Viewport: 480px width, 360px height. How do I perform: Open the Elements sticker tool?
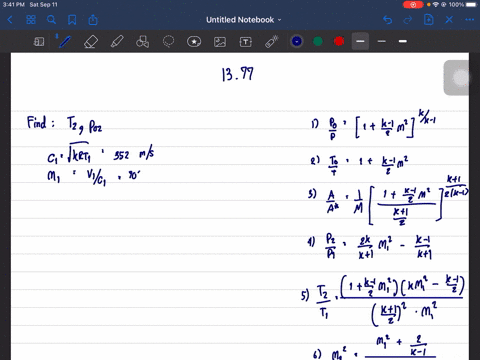(194, 42)
